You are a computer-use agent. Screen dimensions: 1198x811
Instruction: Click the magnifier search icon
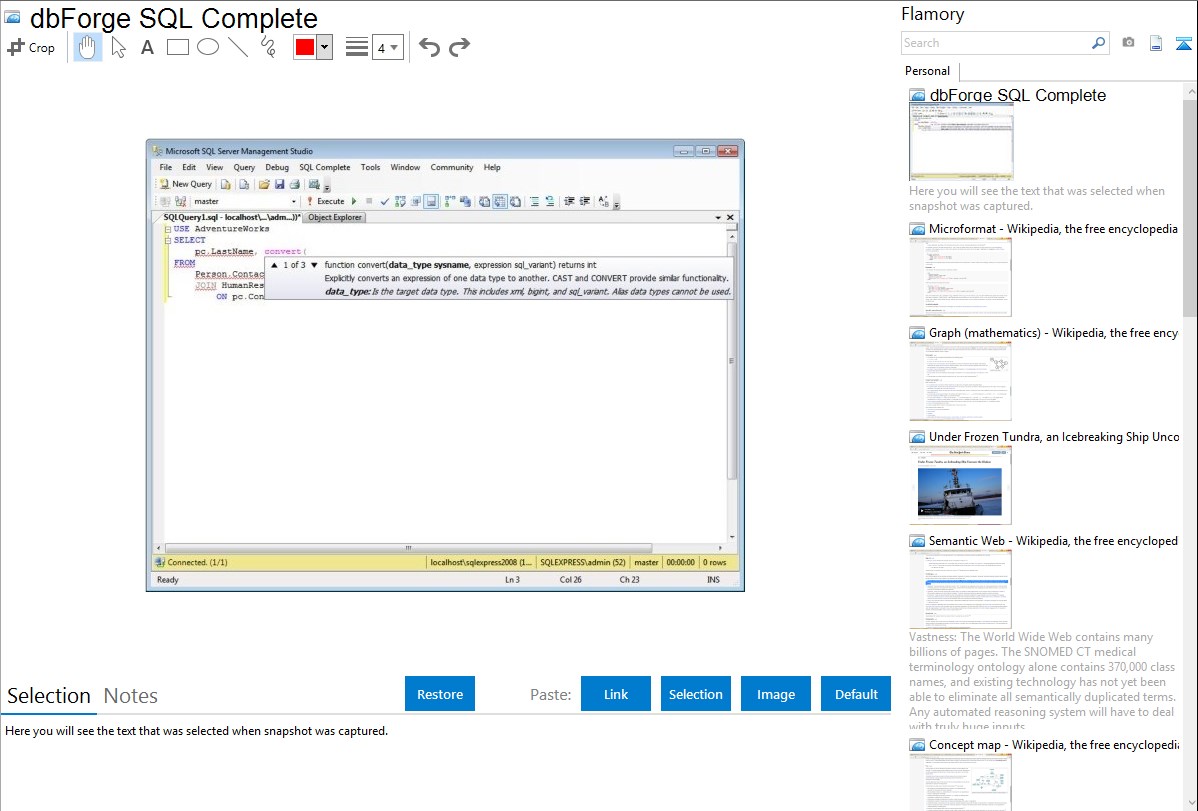click(x=1098, y=43)
